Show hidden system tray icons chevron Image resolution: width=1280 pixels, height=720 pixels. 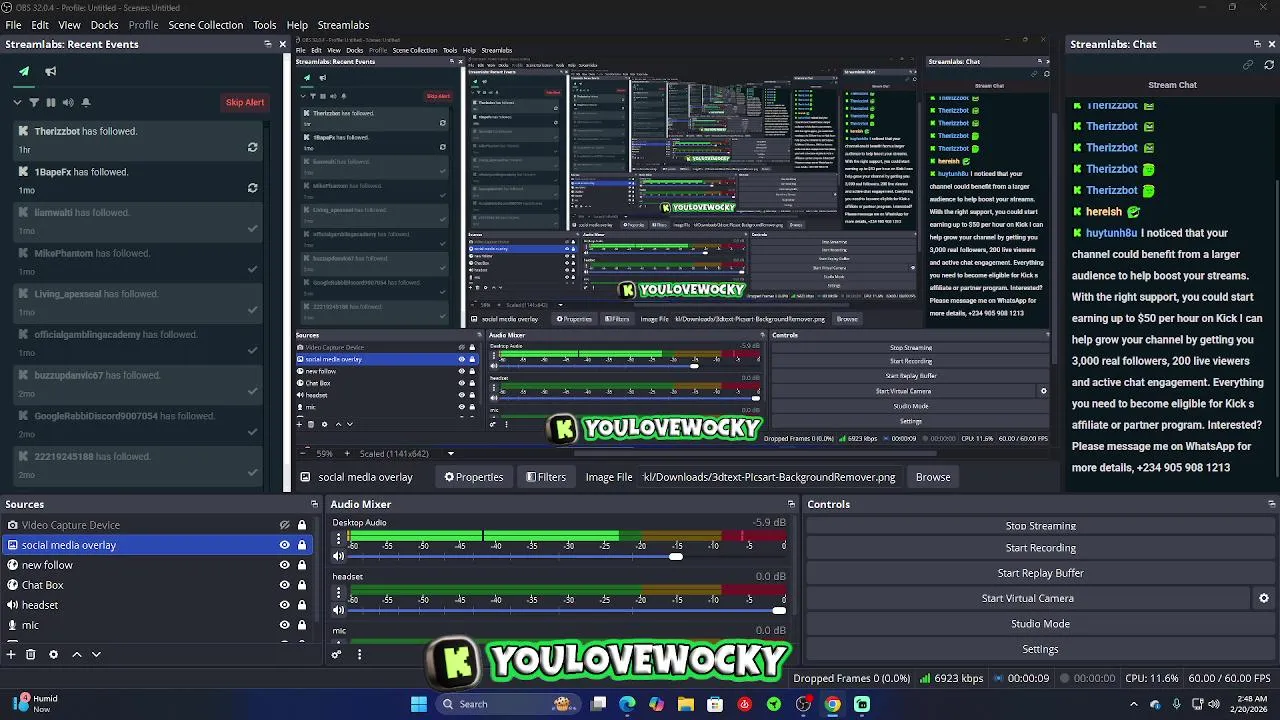pos(1133,704)
